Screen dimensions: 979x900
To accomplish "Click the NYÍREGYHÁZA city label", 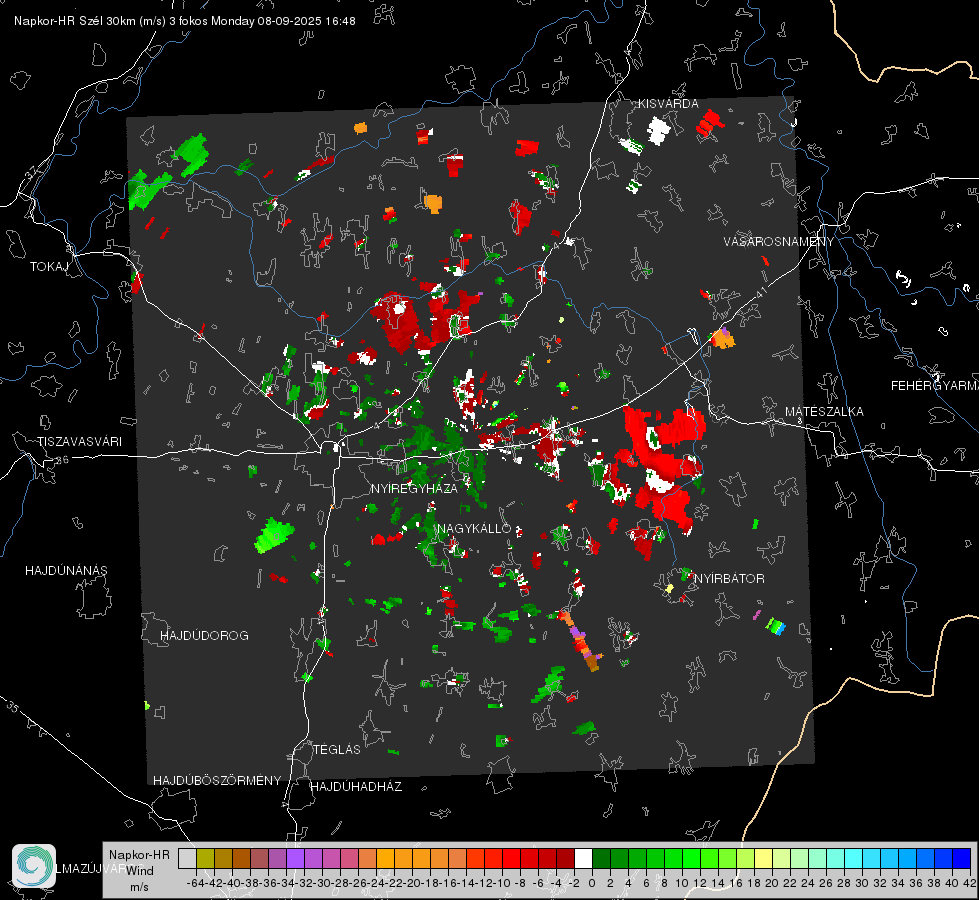I will point(414,488).
